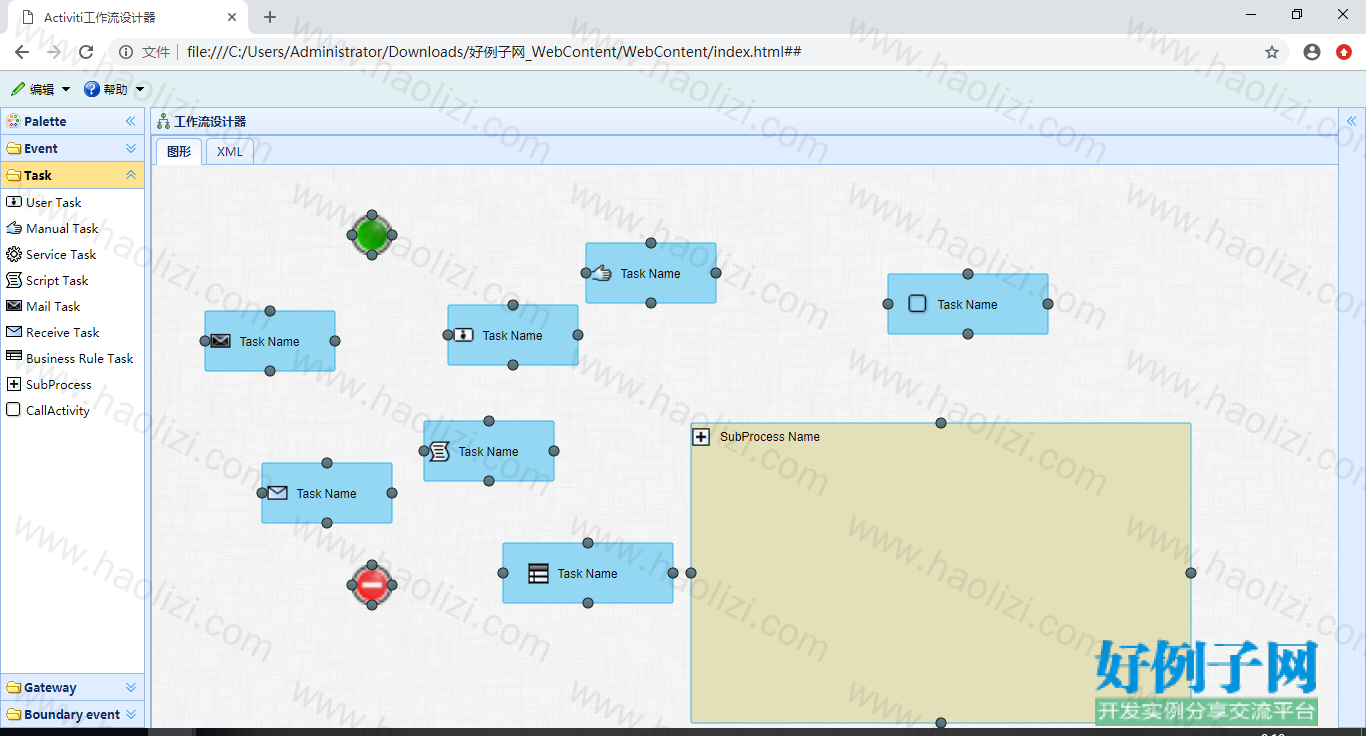Select the Activiti工作流设计器 browser tab
The width and height of the screenshot is (1366, 736).
(127, 18)
